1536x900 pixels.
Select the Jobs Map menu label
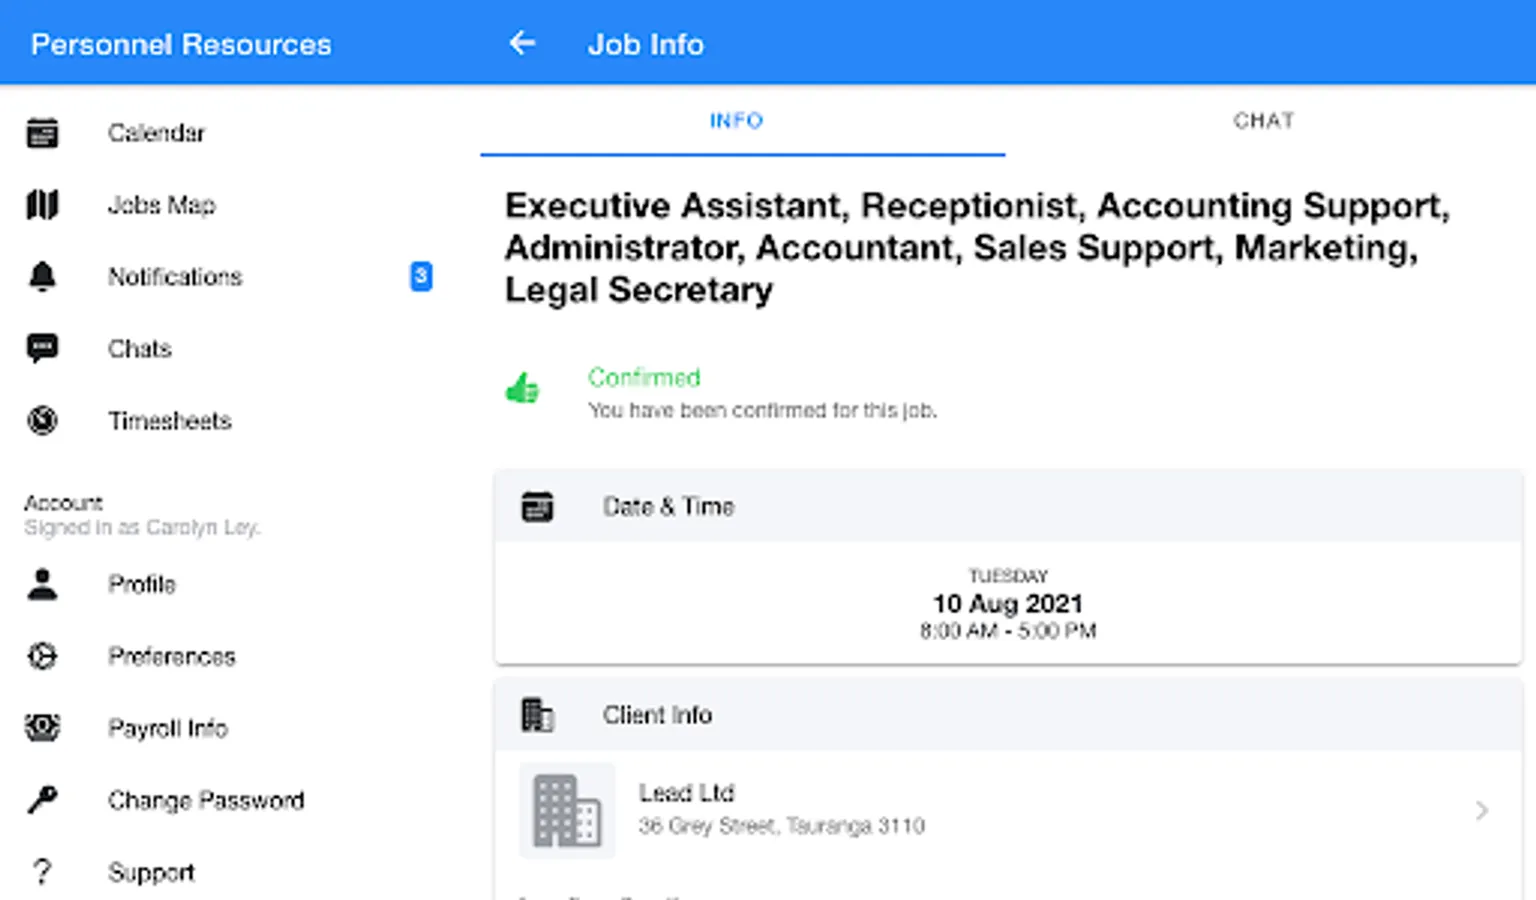click(x=162, y=205)
